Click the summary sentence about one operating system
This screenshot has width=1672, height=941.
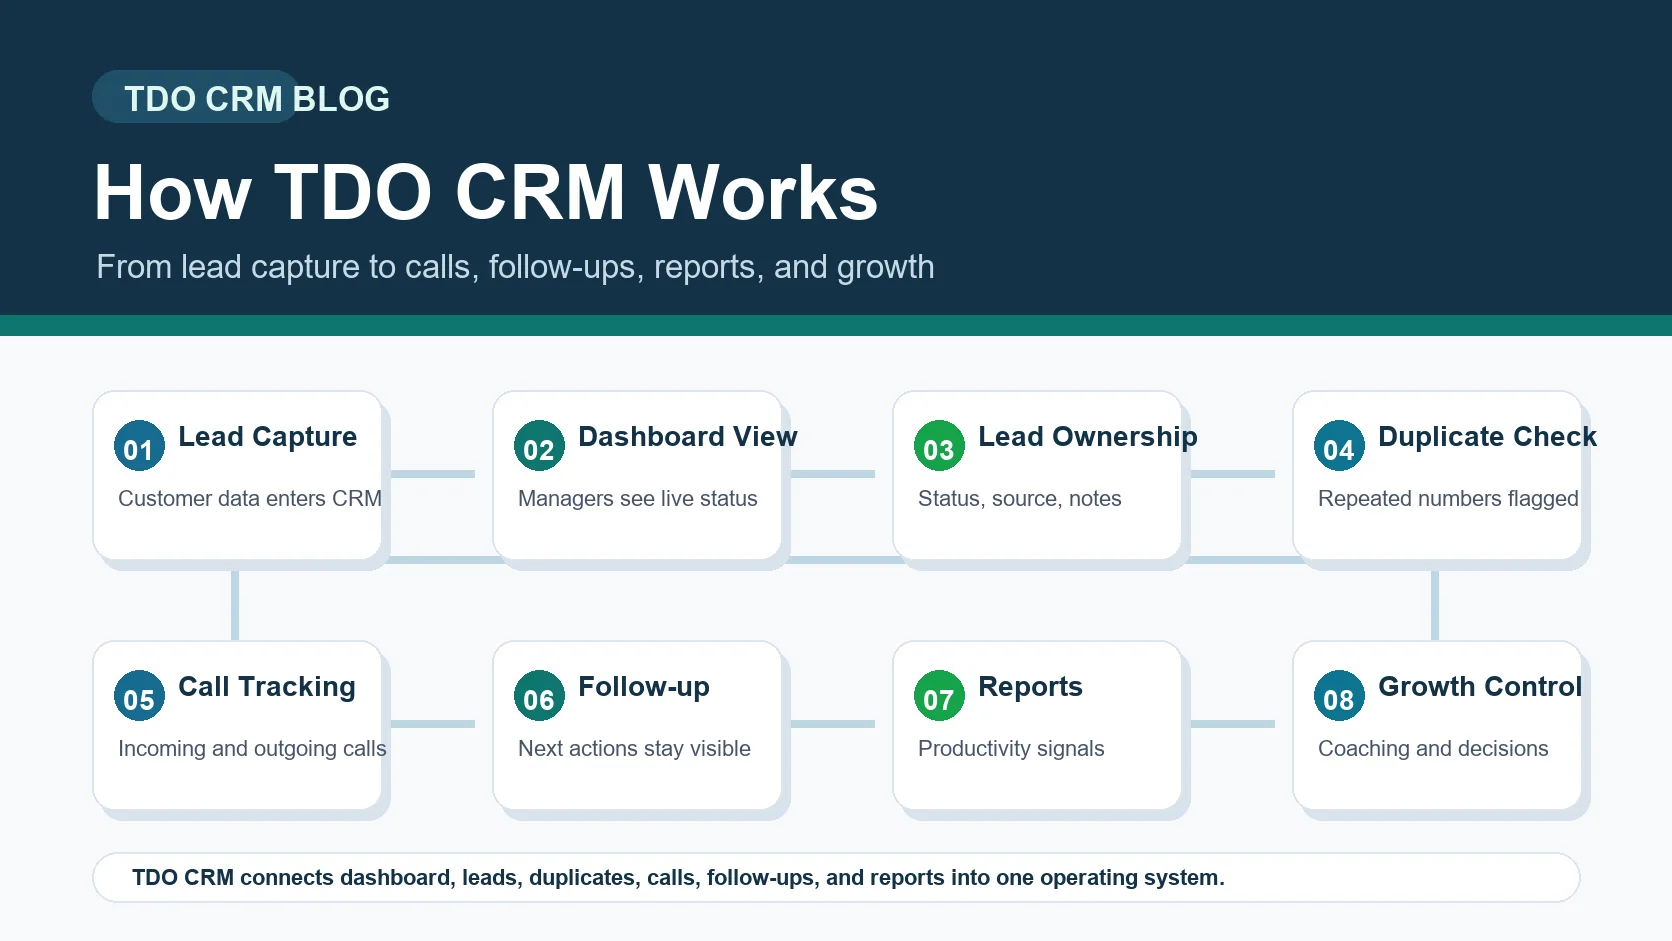[x=678, y=878]
